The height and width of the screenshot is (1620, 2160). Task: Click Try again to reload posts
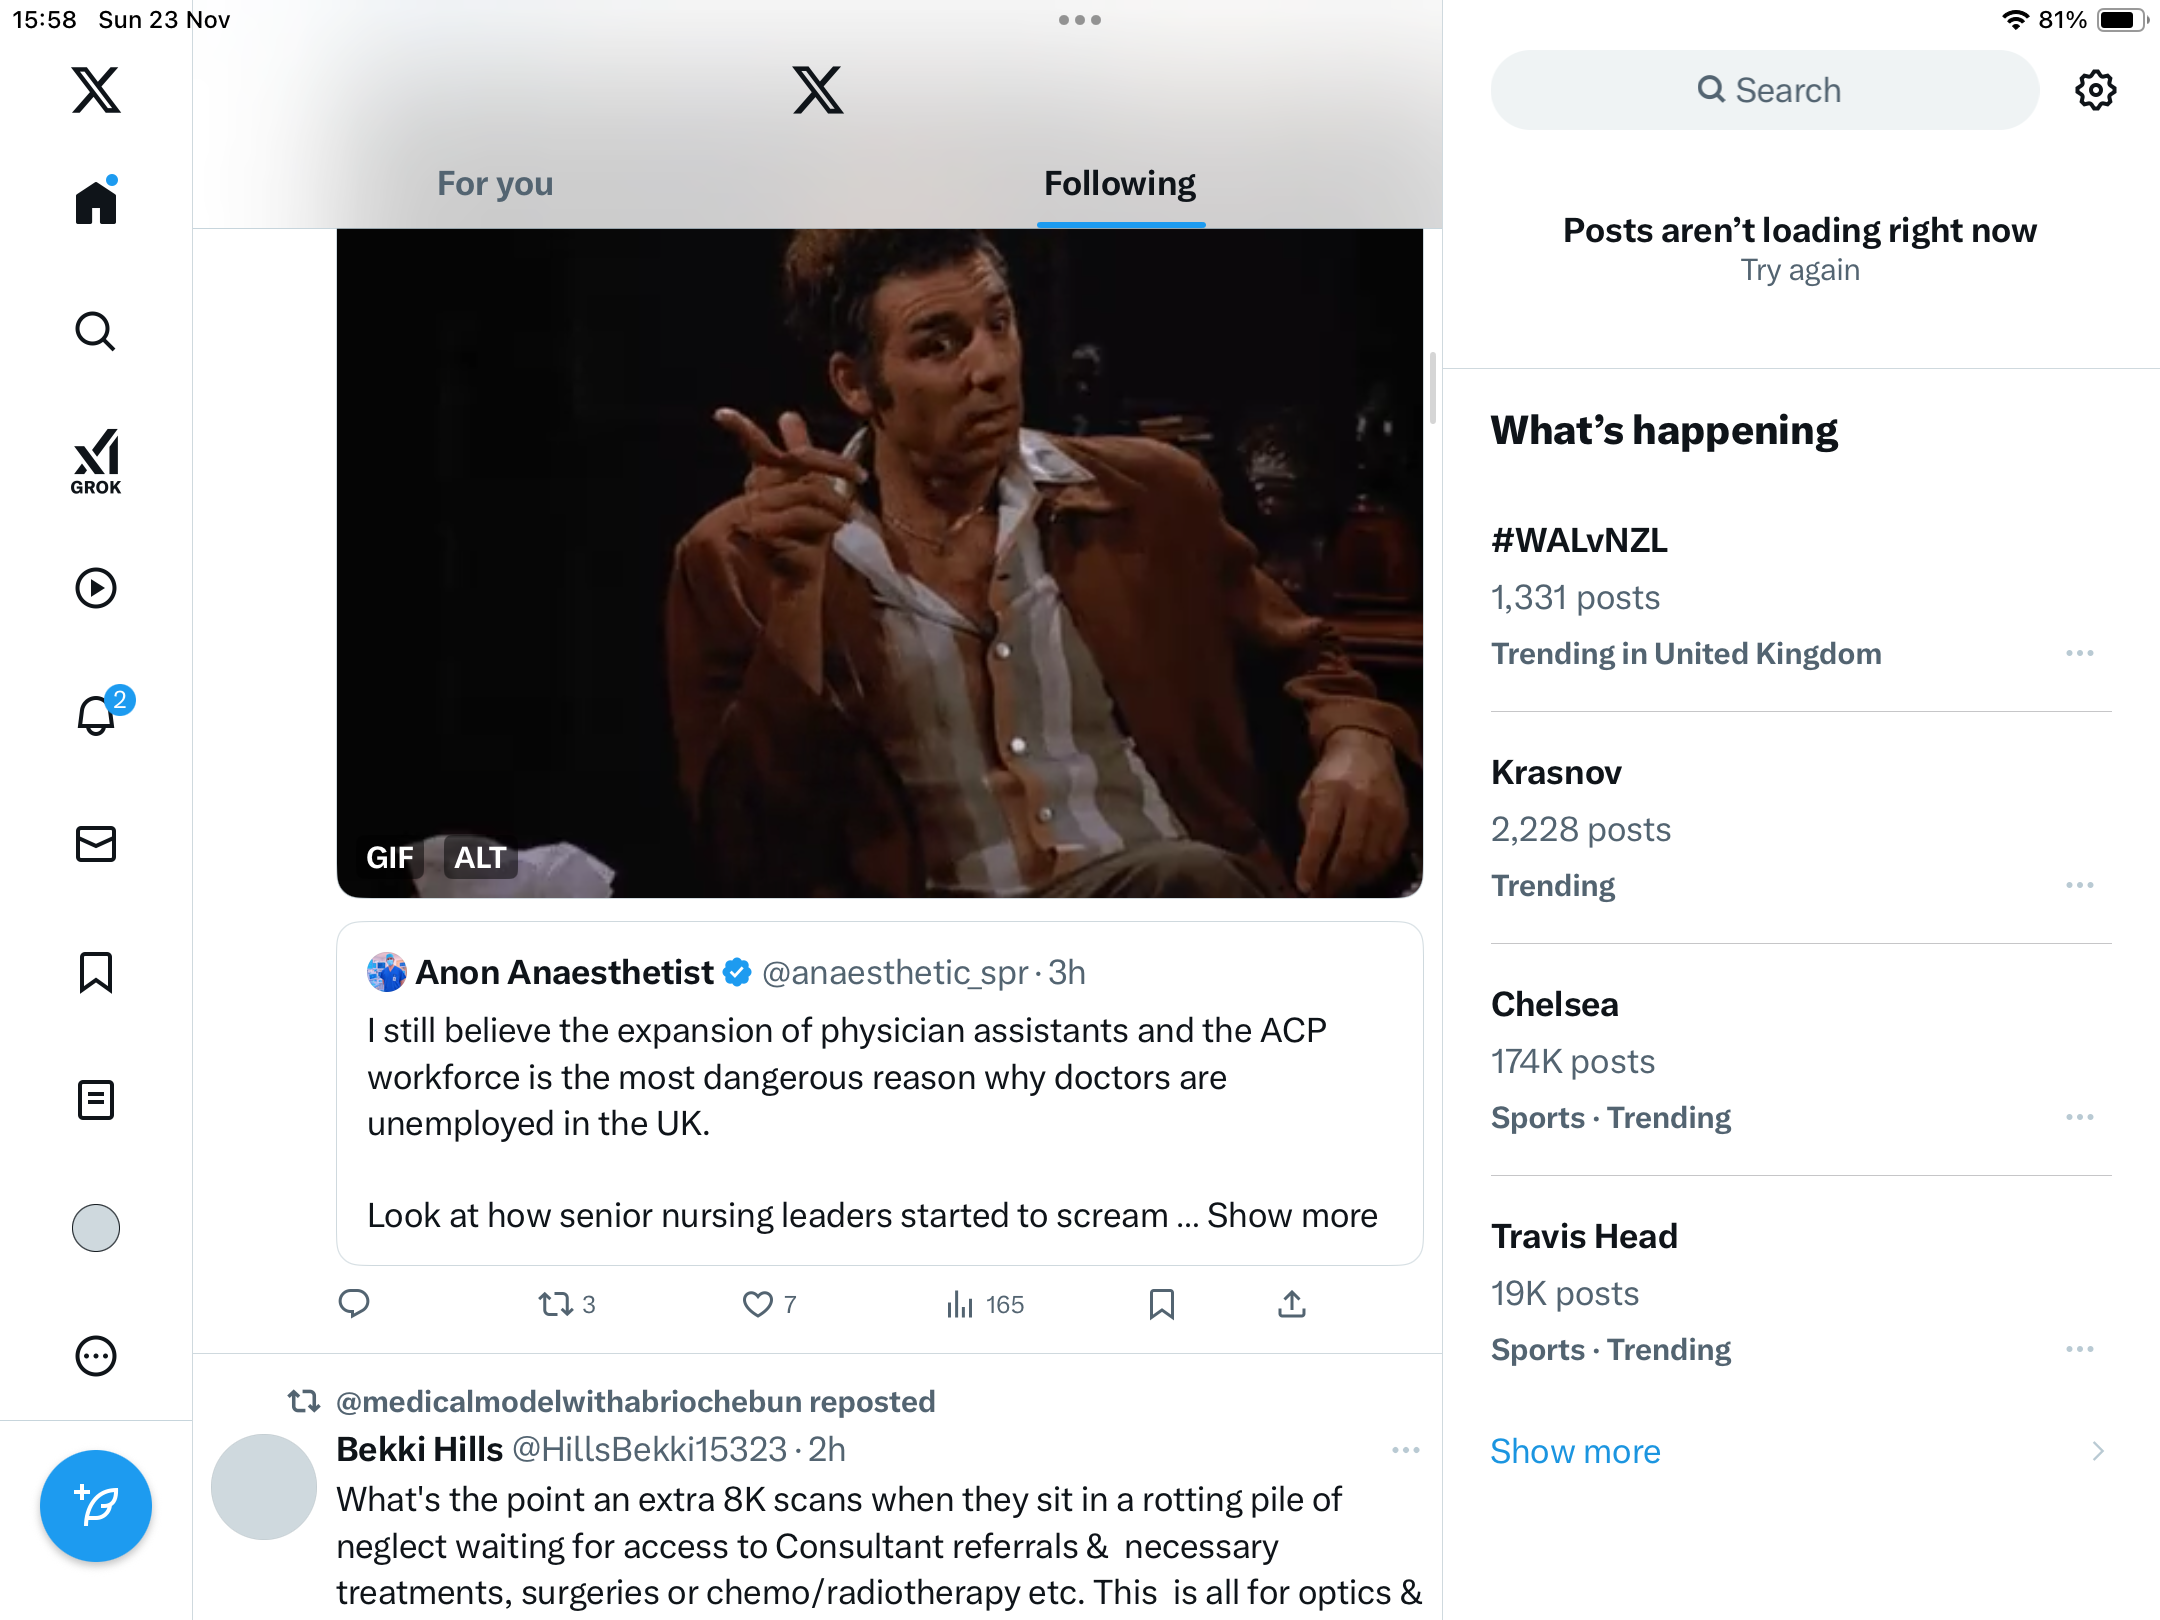tap(1799, 270)
